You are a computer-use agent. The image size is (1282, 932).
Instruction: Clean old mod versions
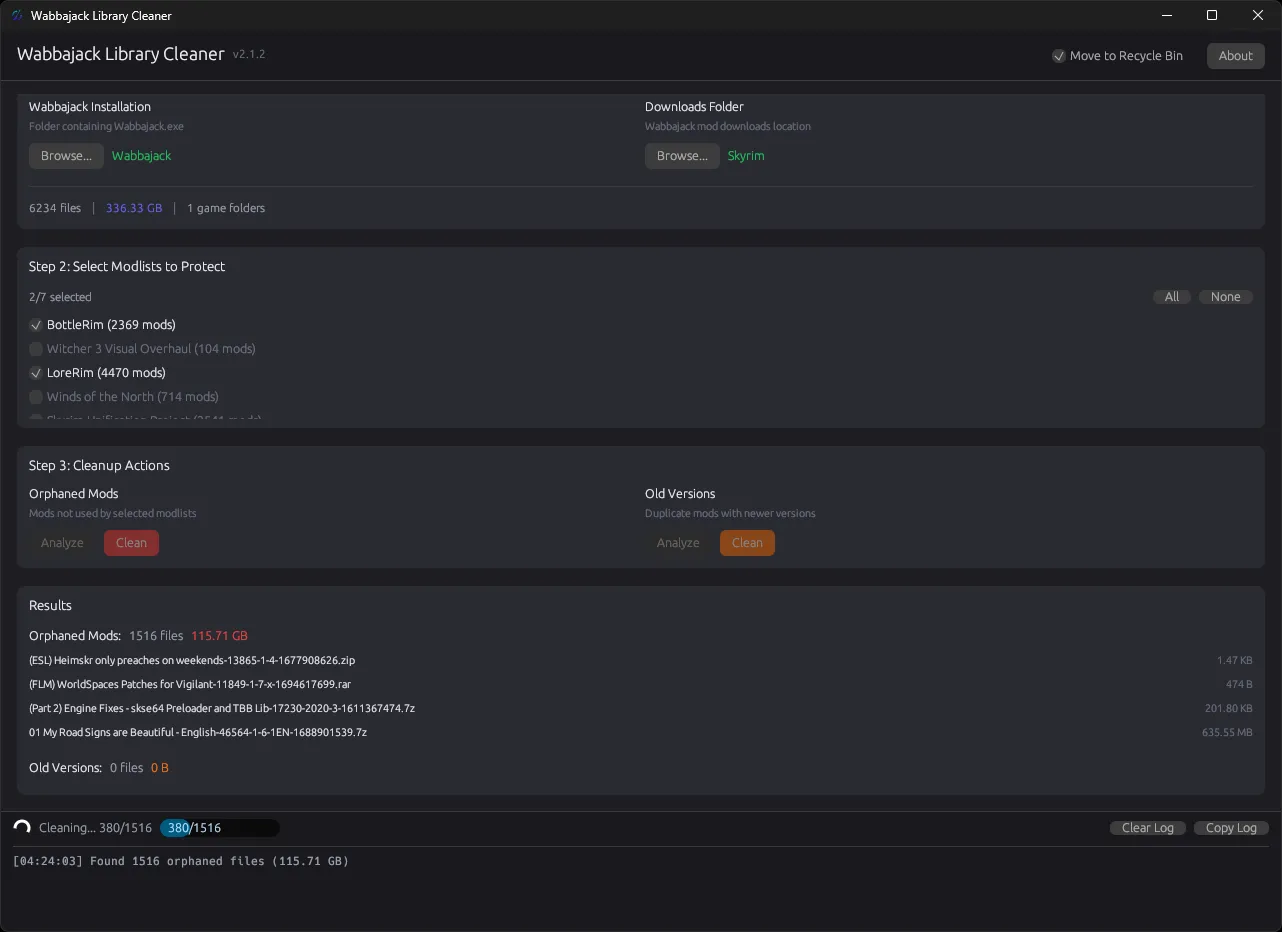click(x=747, y=542)
